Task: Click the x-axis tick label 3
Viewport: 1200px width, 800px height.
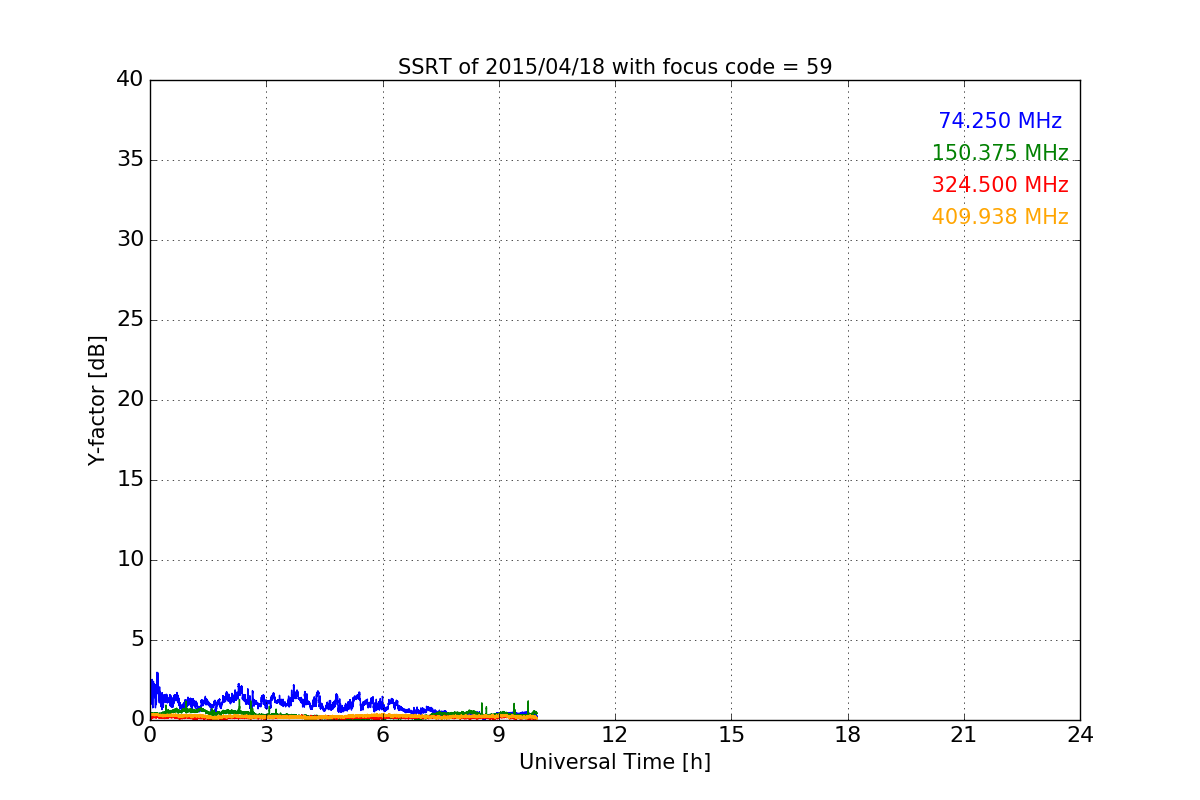Action: pyautogui.click(x=266, y=735)
